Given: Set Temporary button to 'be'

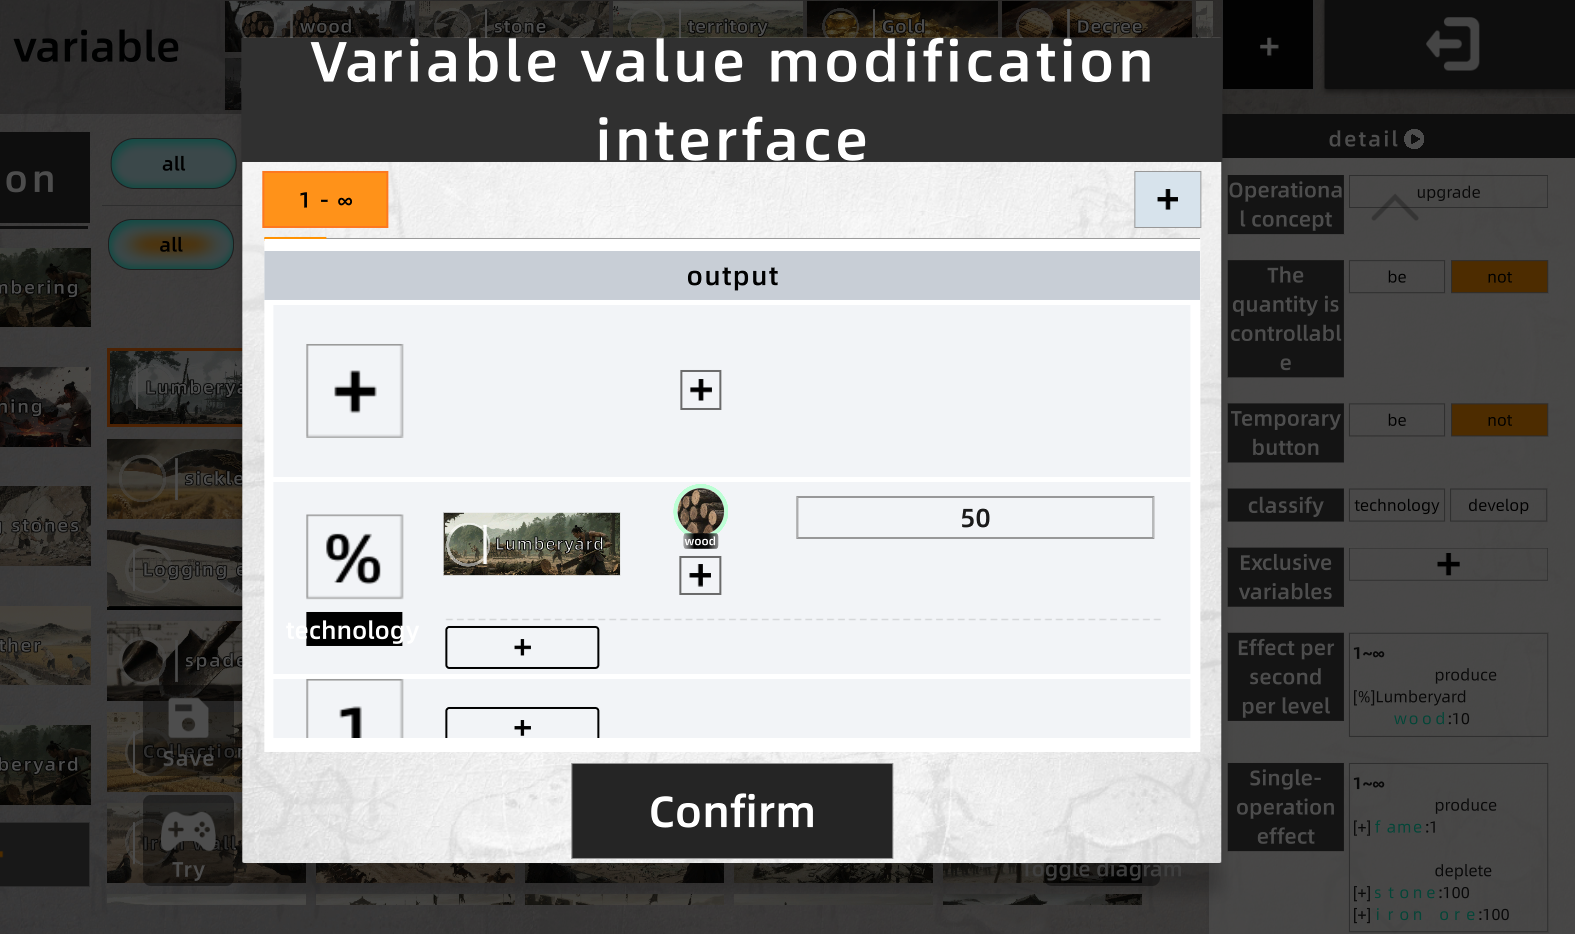Looking at the screenshot, I should tap(1396, 420).
